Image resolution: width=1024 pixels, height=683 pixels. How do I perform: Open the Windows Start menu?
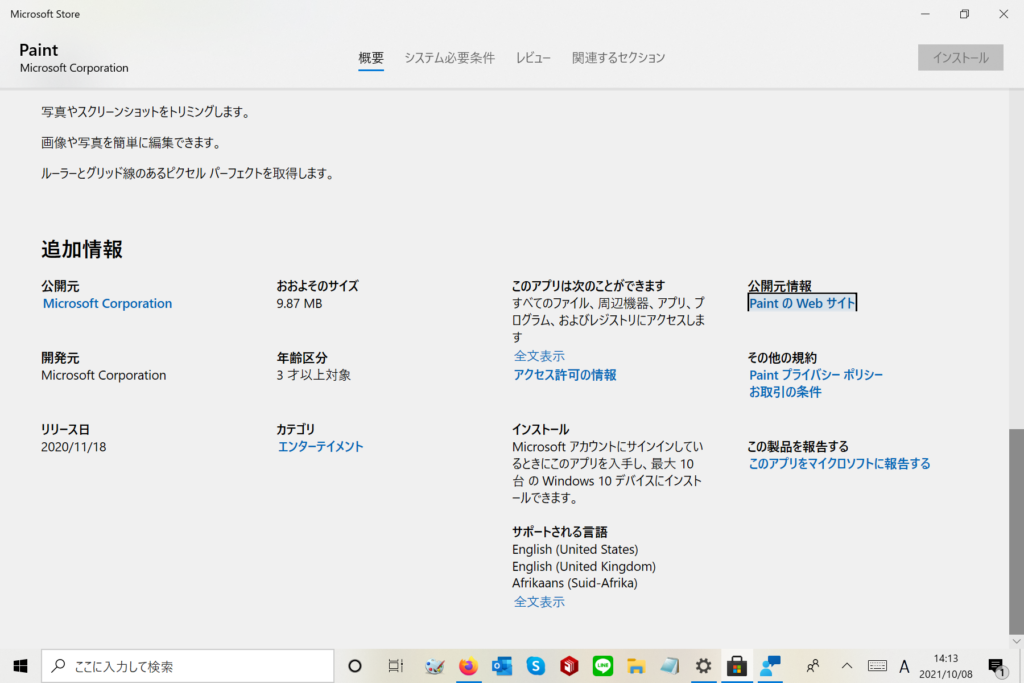20,666
